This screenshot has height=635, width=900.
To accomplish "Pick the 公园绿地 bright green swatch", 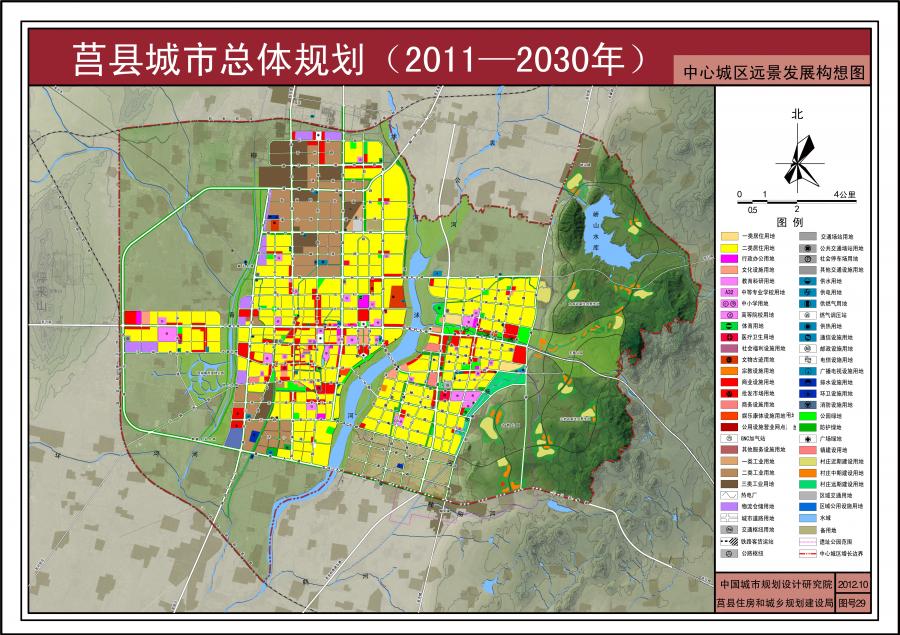I will pyautogui.click(x=808, y=416).
